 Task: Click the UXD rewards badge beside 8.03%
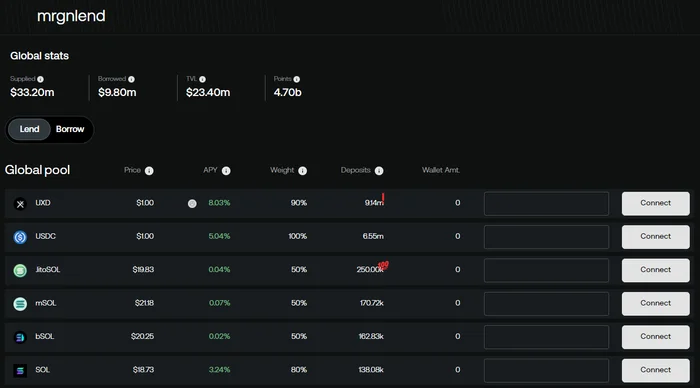[x=192, y=204]
